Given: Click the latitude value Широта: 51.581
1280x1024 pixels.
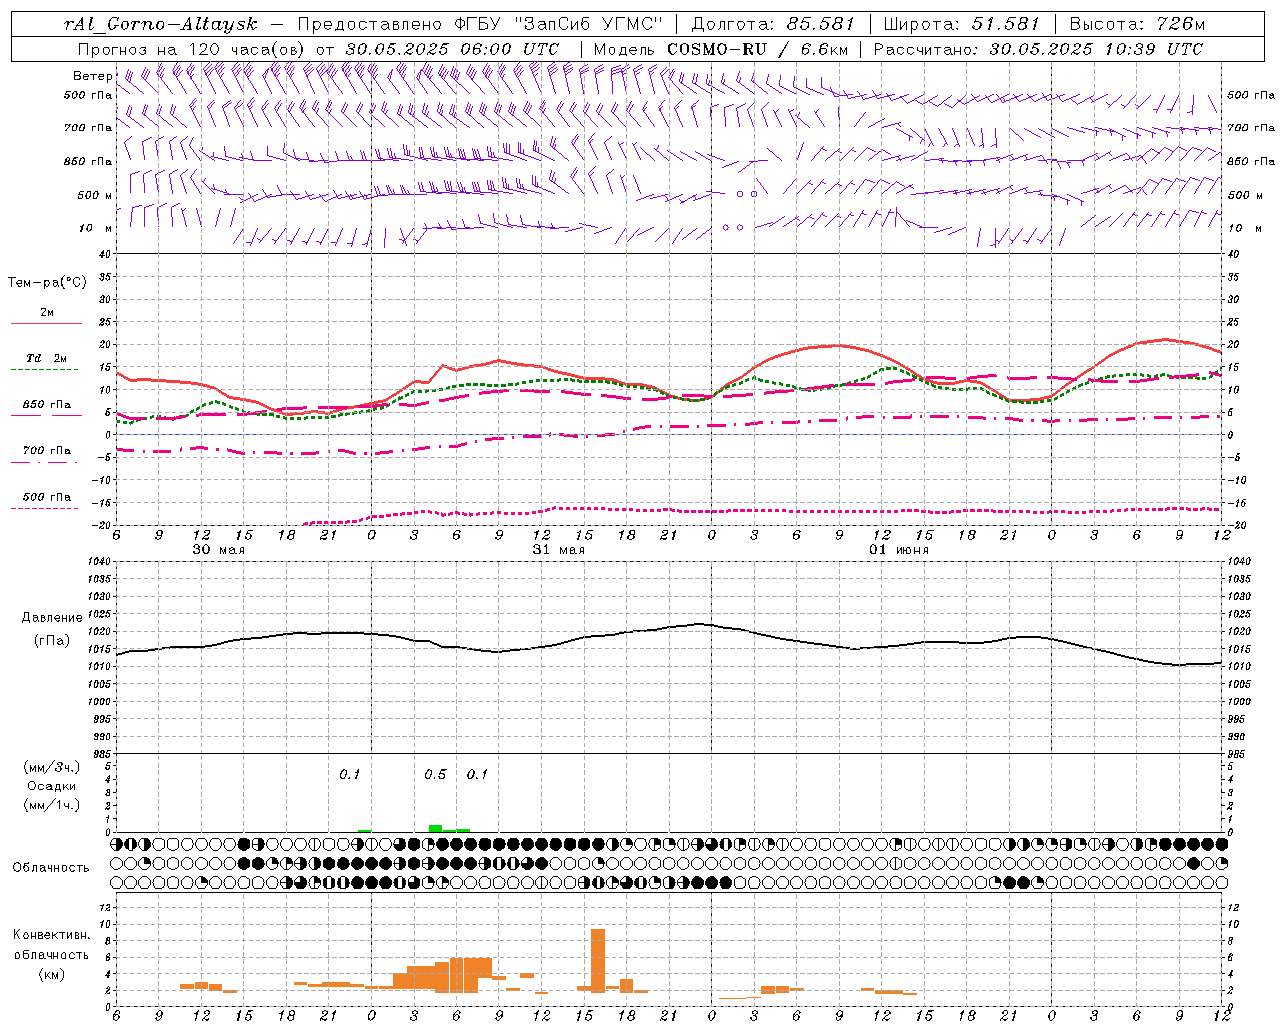Looking at the screenshot, I should pos(961,24).
